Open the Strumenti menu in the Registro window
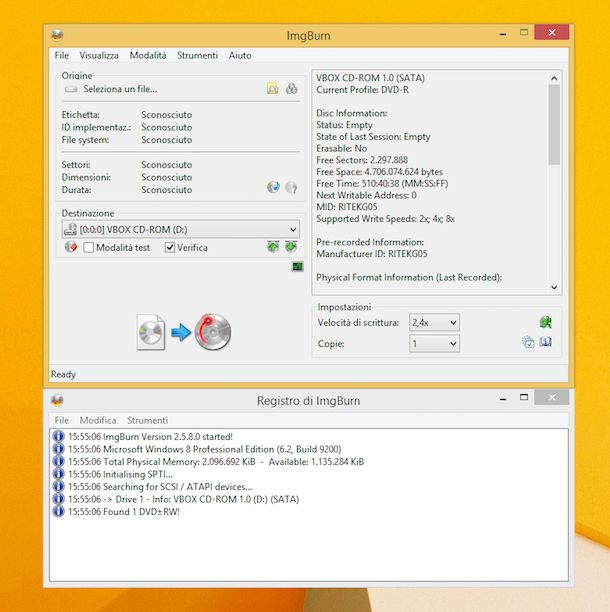The height and width of the screenshot is (612, 610). point(148,420)
